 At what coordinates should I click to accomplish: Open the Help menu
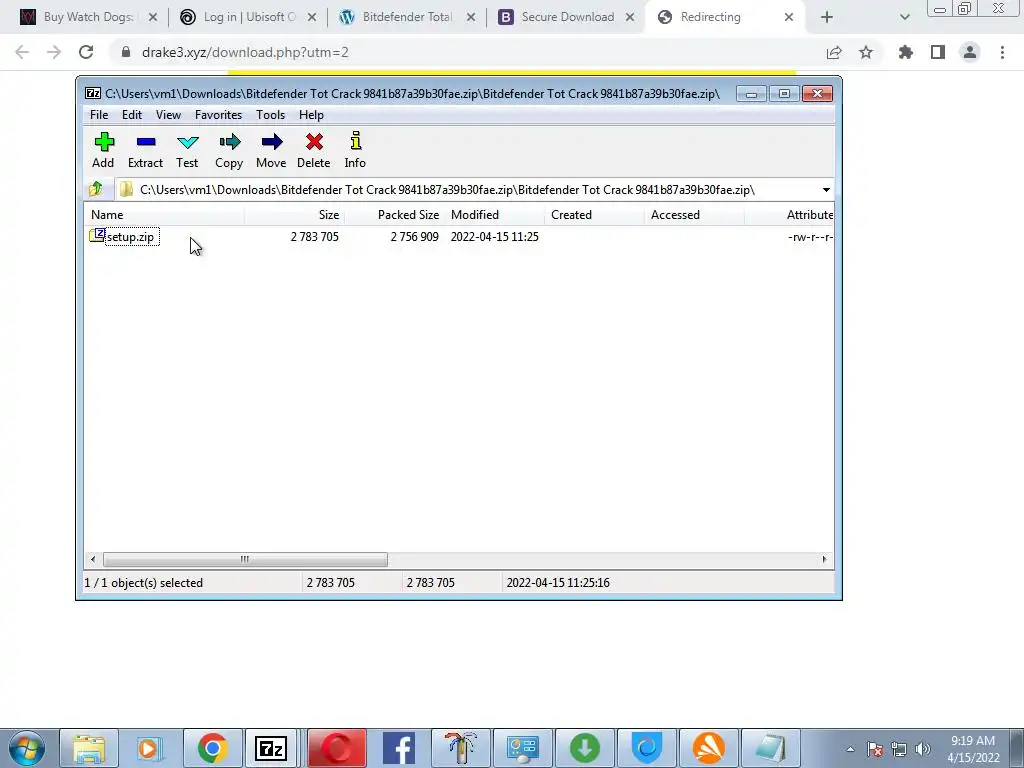(312, 115)
